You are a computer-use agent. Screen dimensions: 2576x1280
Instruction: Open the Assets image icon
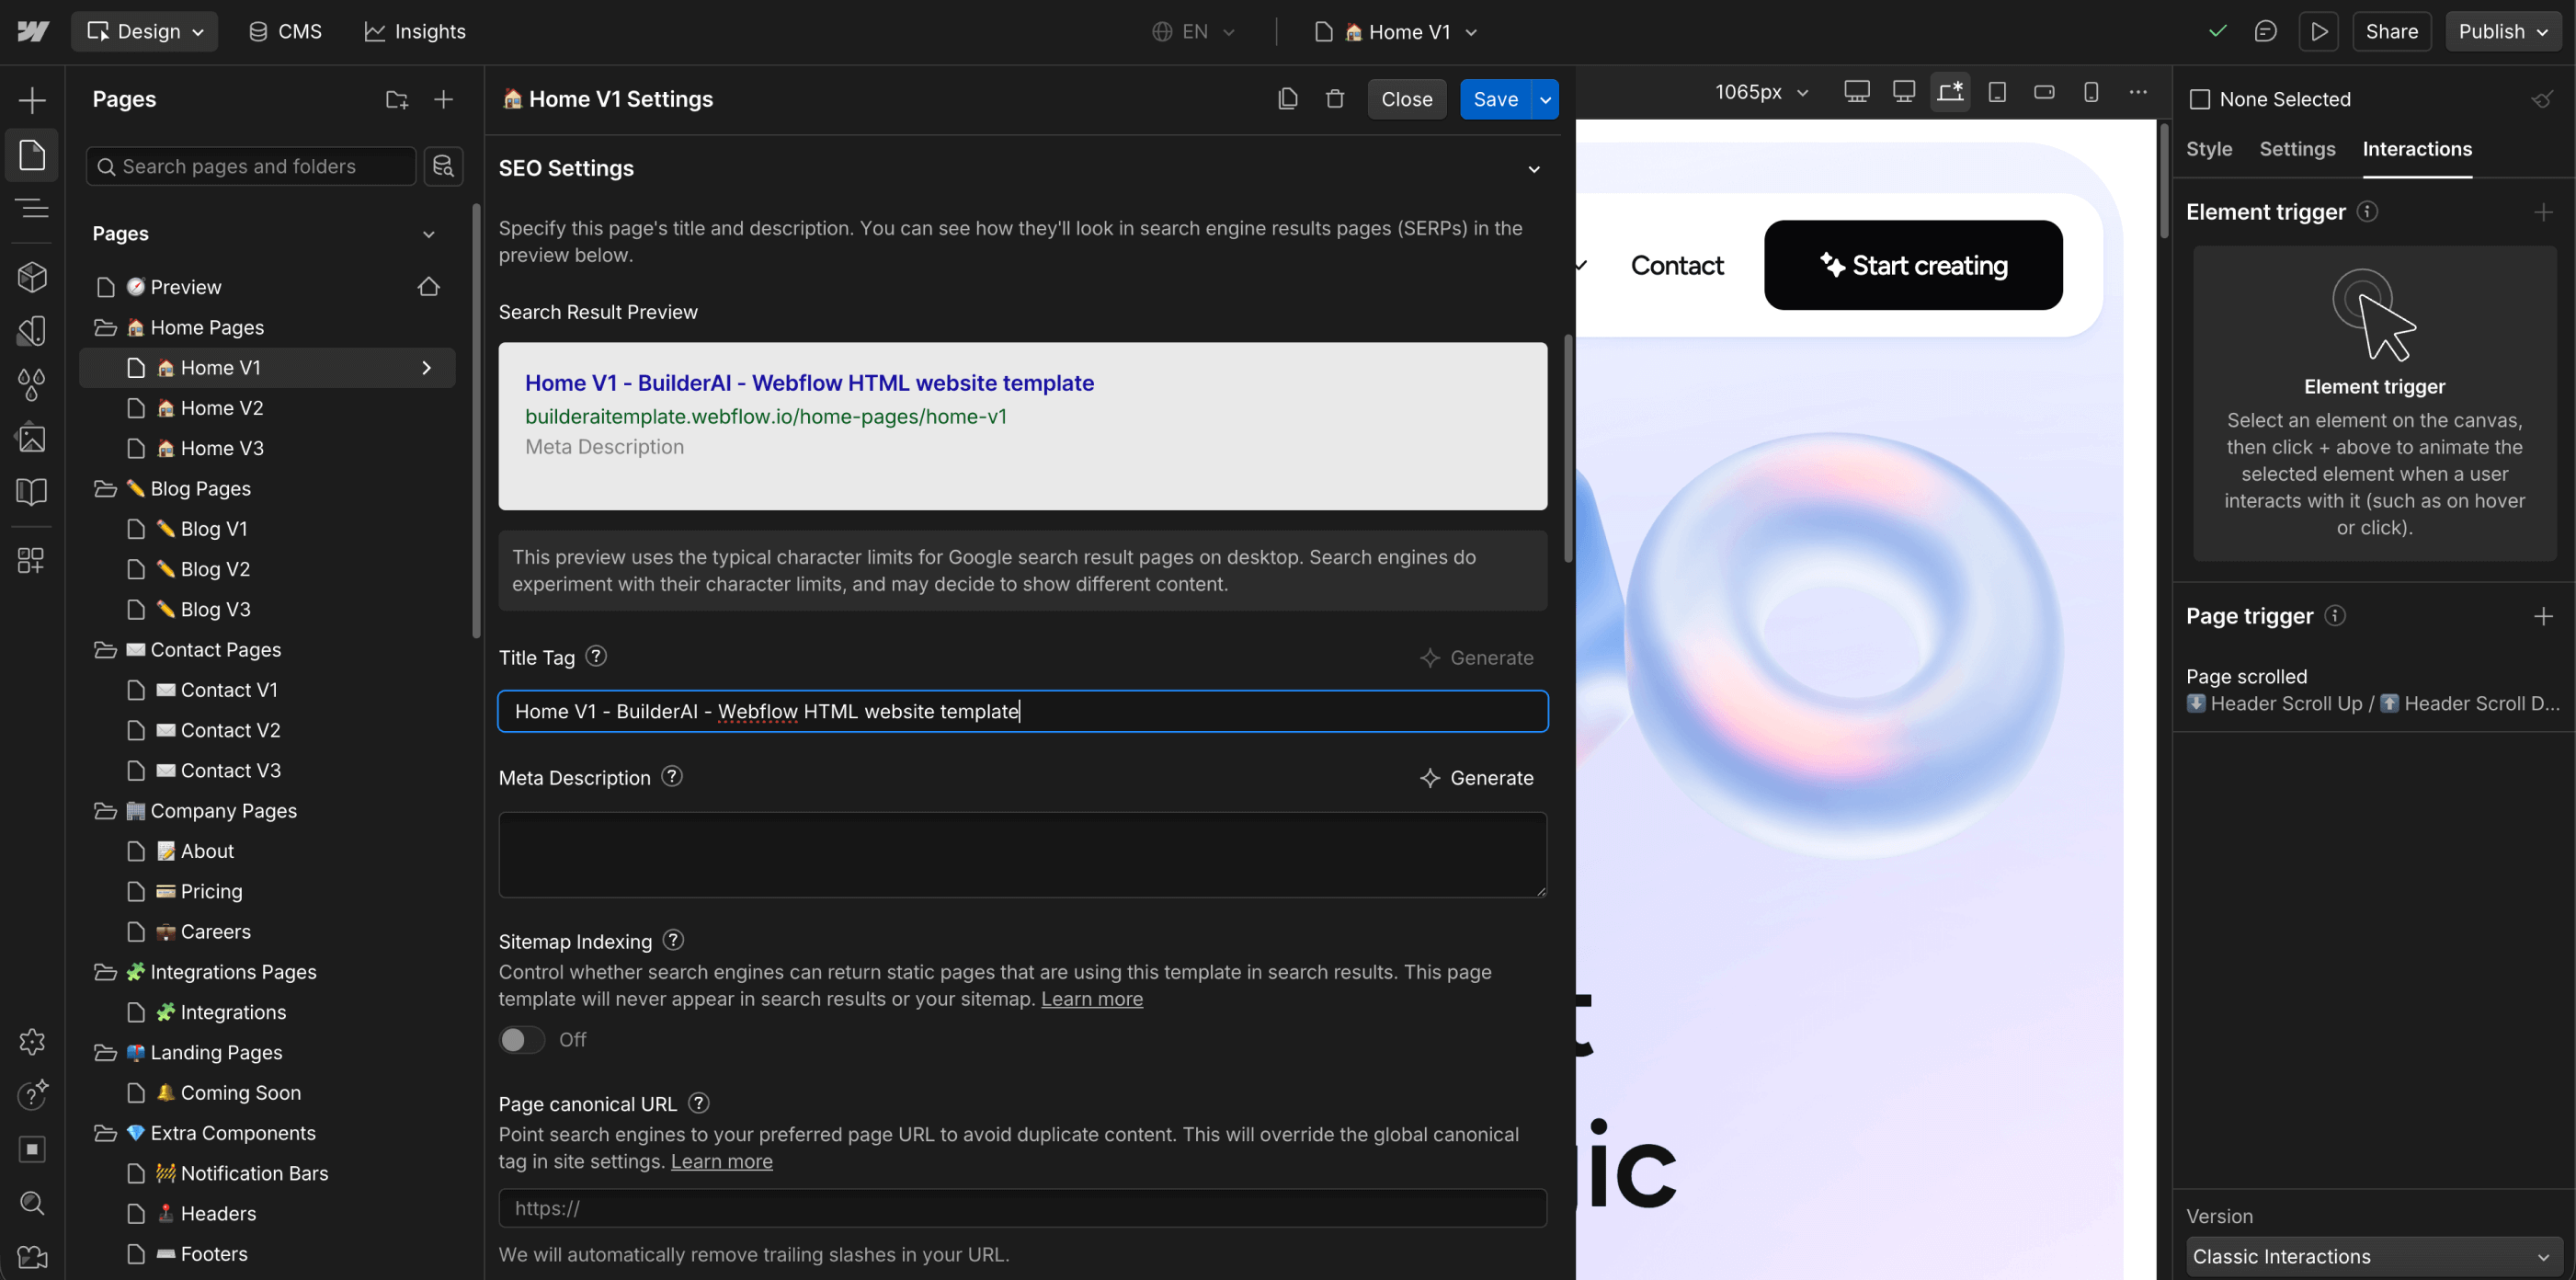click(x=32, y=438)
